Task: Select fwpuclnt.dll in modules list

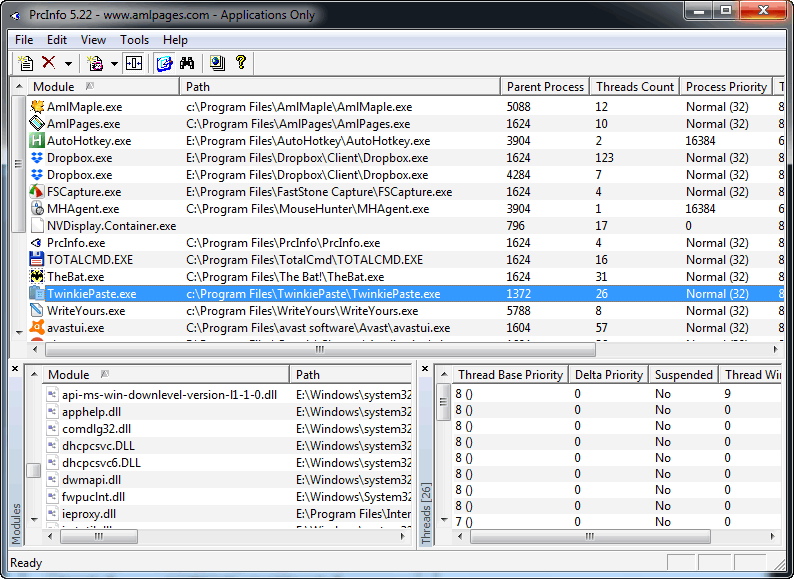Action: click(93, 497)
